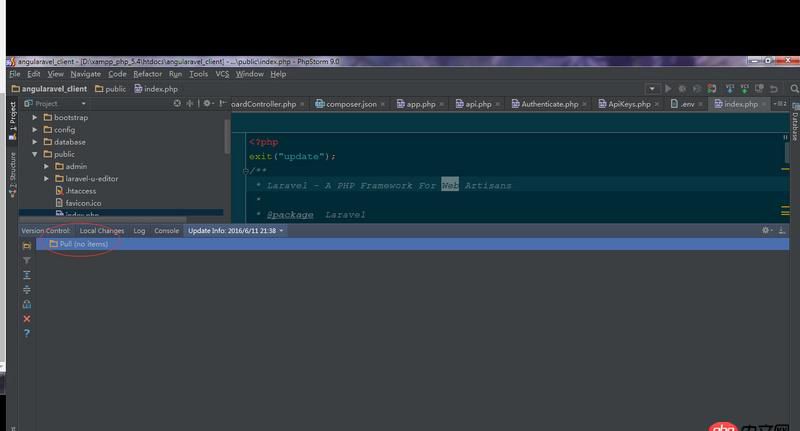Click the red X icon in Version Control
Viewport: 800px width, 431px height.
tap(27, 319)
